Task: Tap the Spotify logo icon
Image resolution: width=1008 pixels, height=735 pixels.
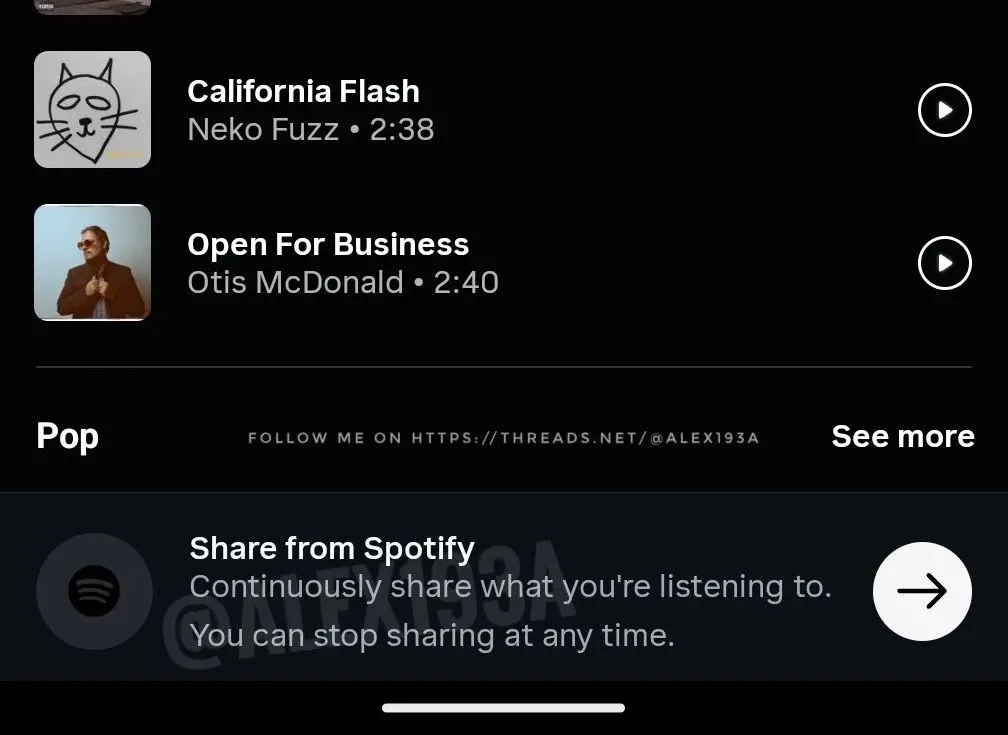Action: click(94, 591)
